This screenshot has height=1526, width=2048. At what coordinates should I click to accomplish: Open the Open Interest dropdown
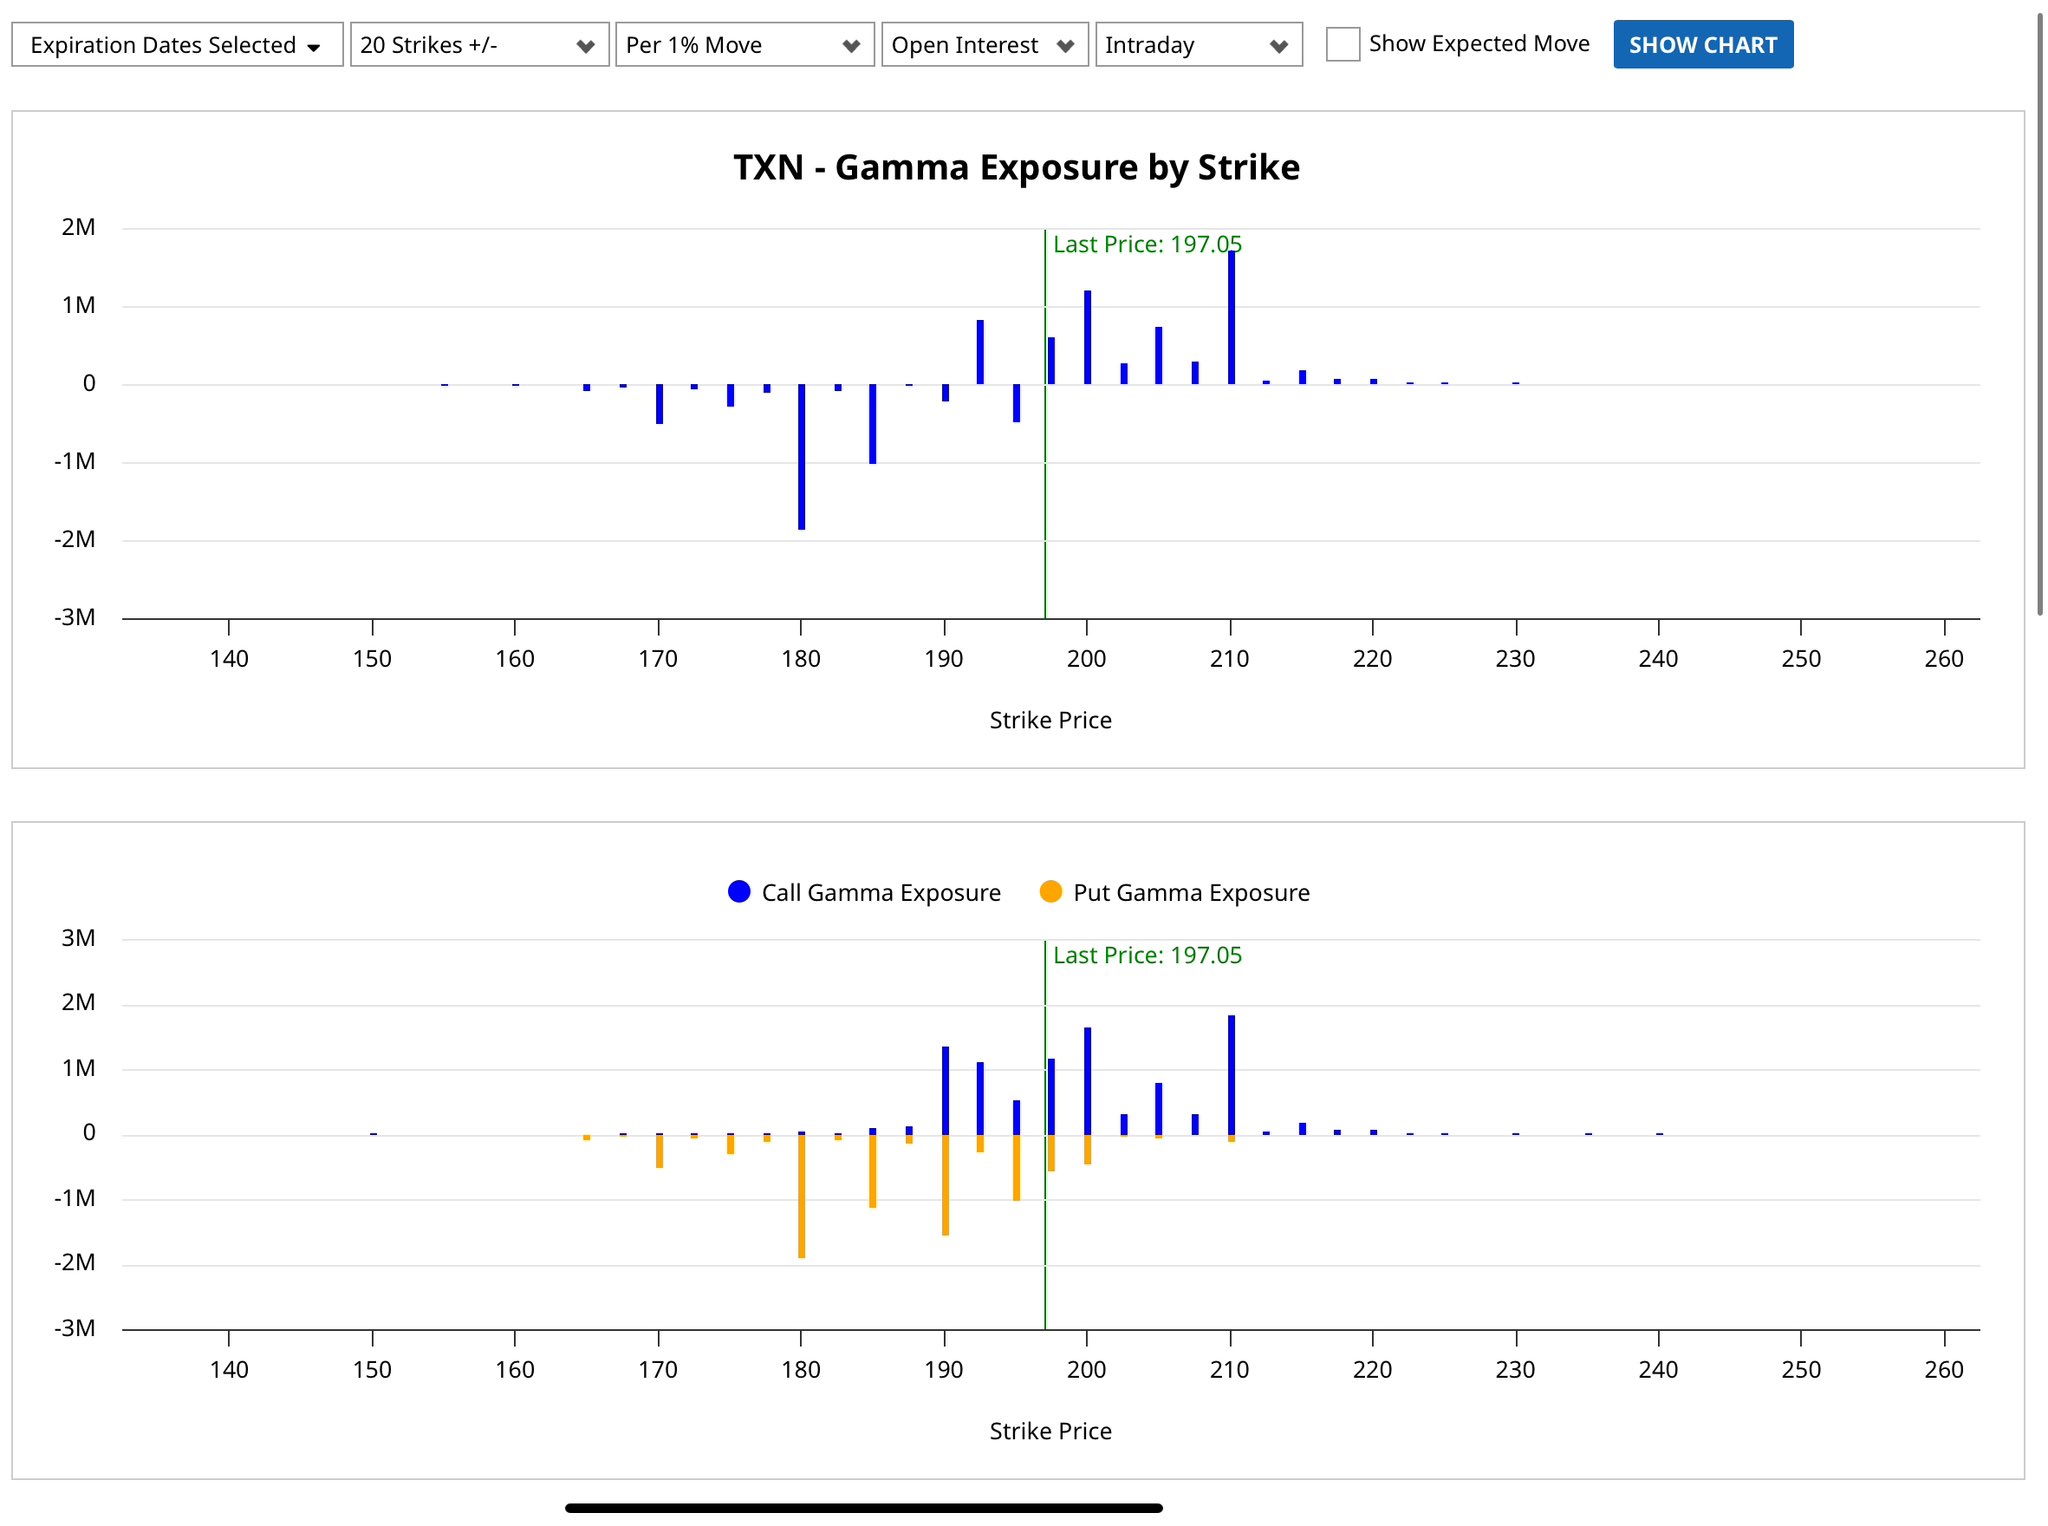(x=985, y=45)
